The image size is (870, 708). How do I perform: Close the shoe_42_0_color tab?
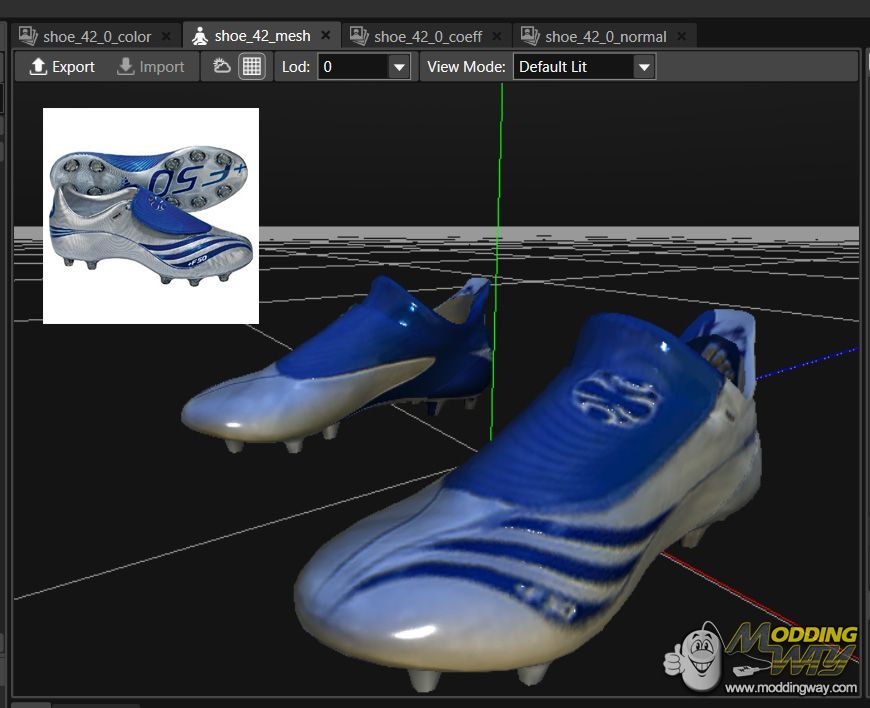pyautogui.click(x=166, y=36)
